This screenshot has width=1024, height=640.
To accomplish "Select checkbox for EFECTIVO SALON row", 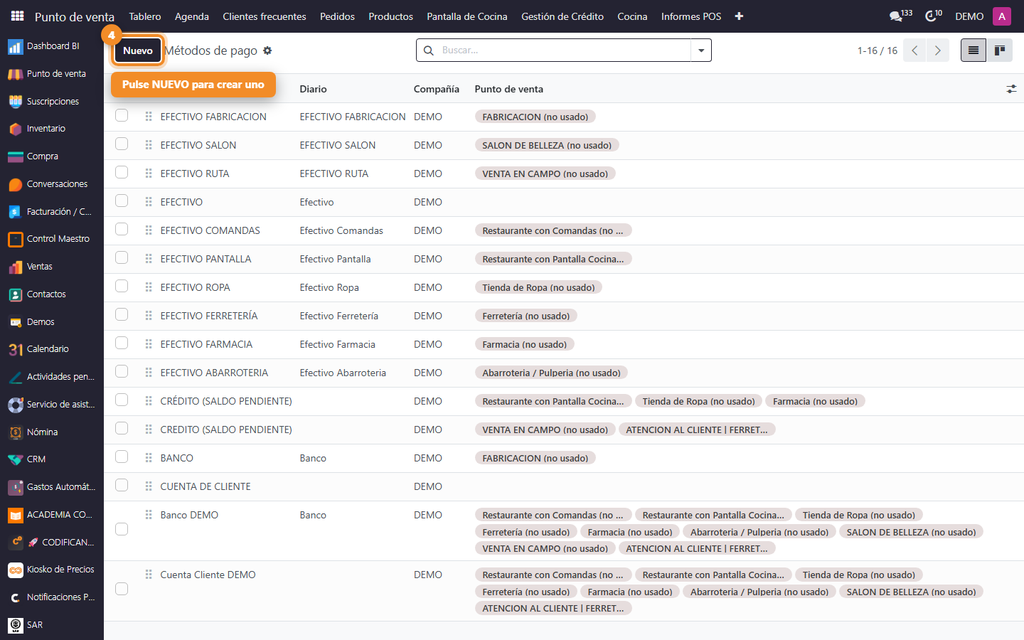I will click(x=121, y=144).
